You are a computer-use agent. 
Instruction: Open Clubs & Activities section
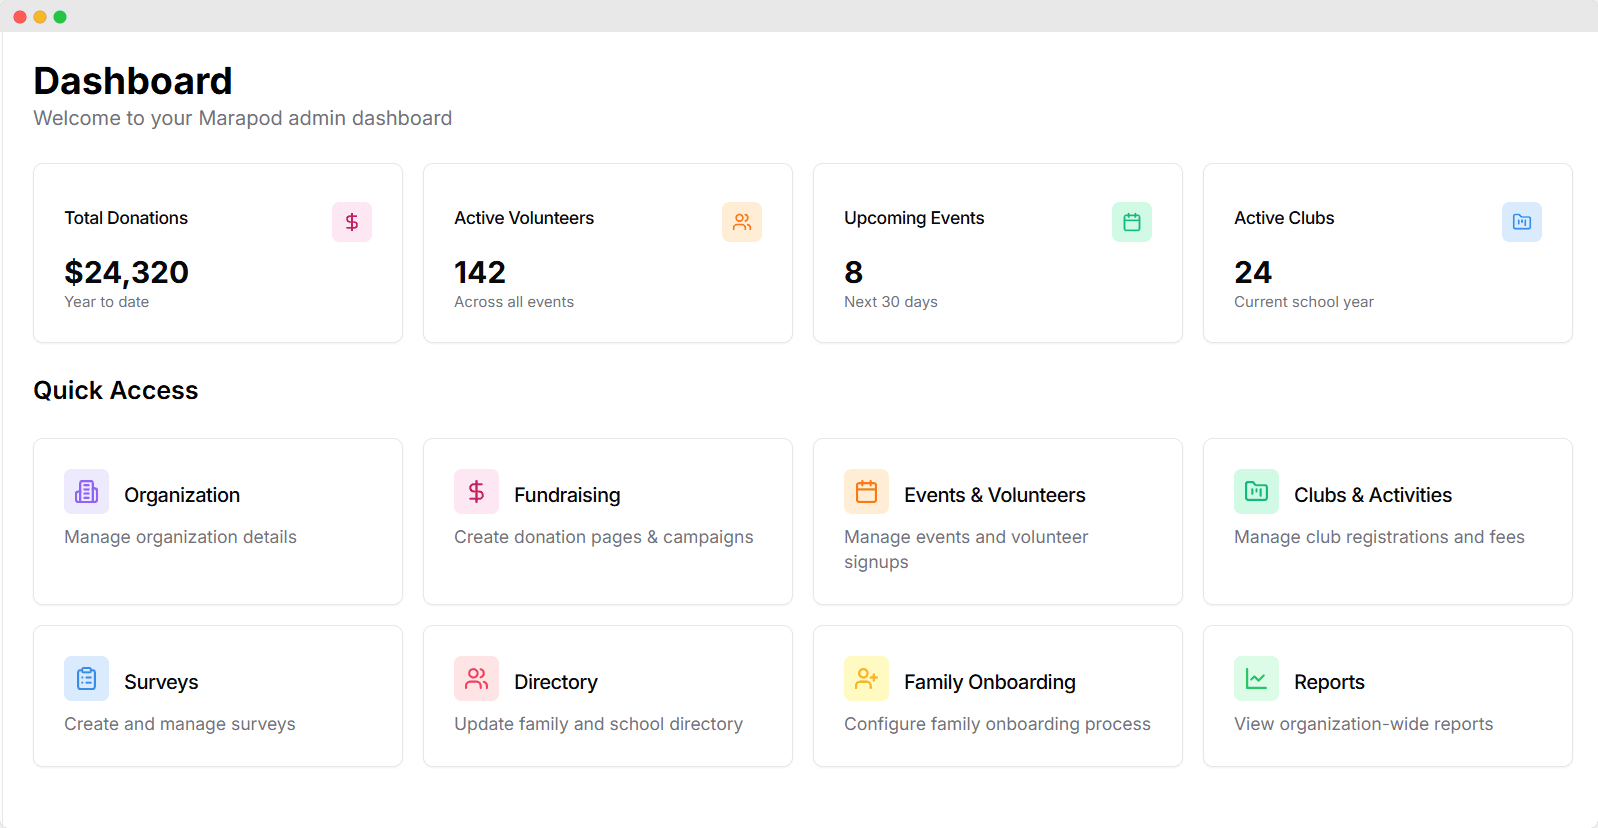pyautogui.click(x=1388, y=521)
